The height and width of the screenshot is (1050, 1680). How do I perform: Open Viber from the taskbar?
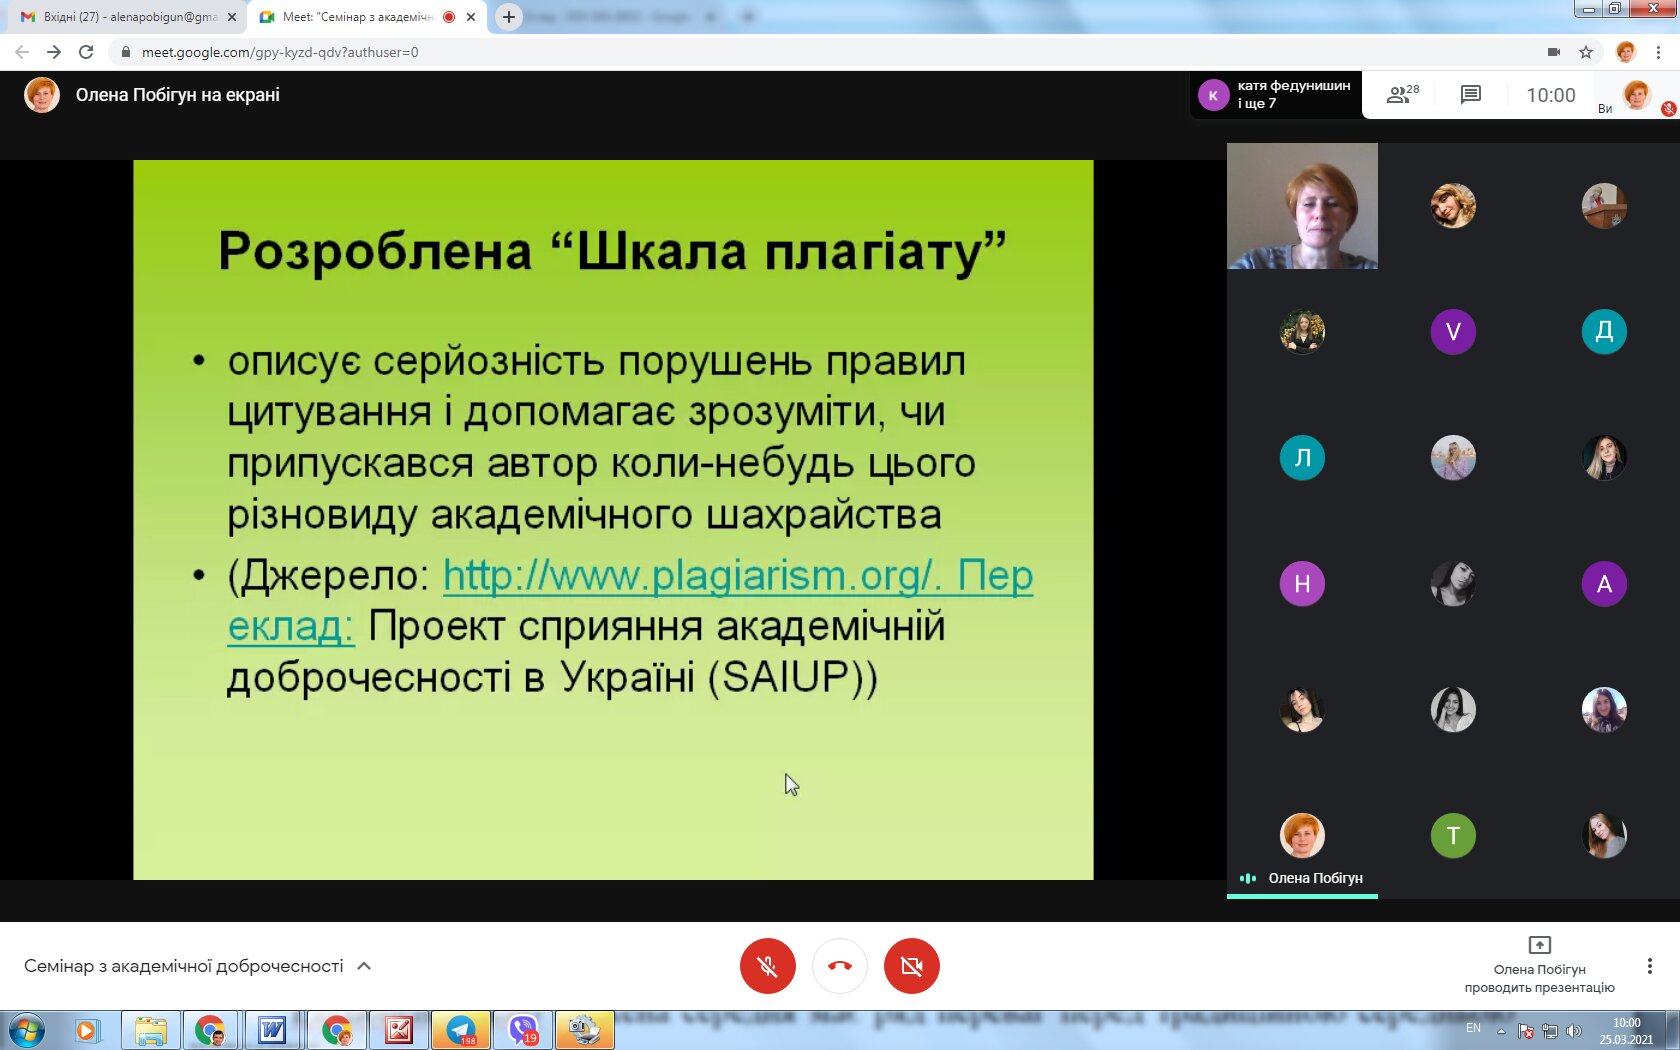click(523, 1029)
